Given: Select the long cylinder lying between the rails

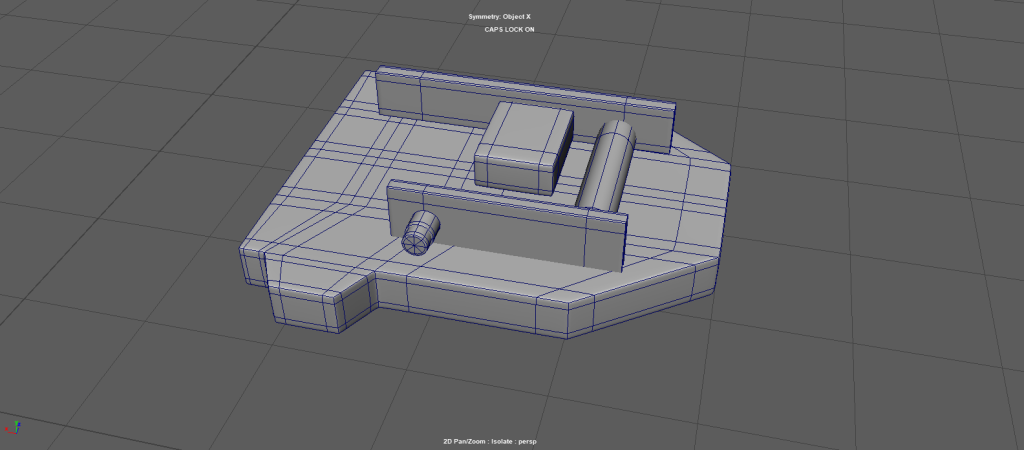Looking at the screenshot, I should (607, 166).
